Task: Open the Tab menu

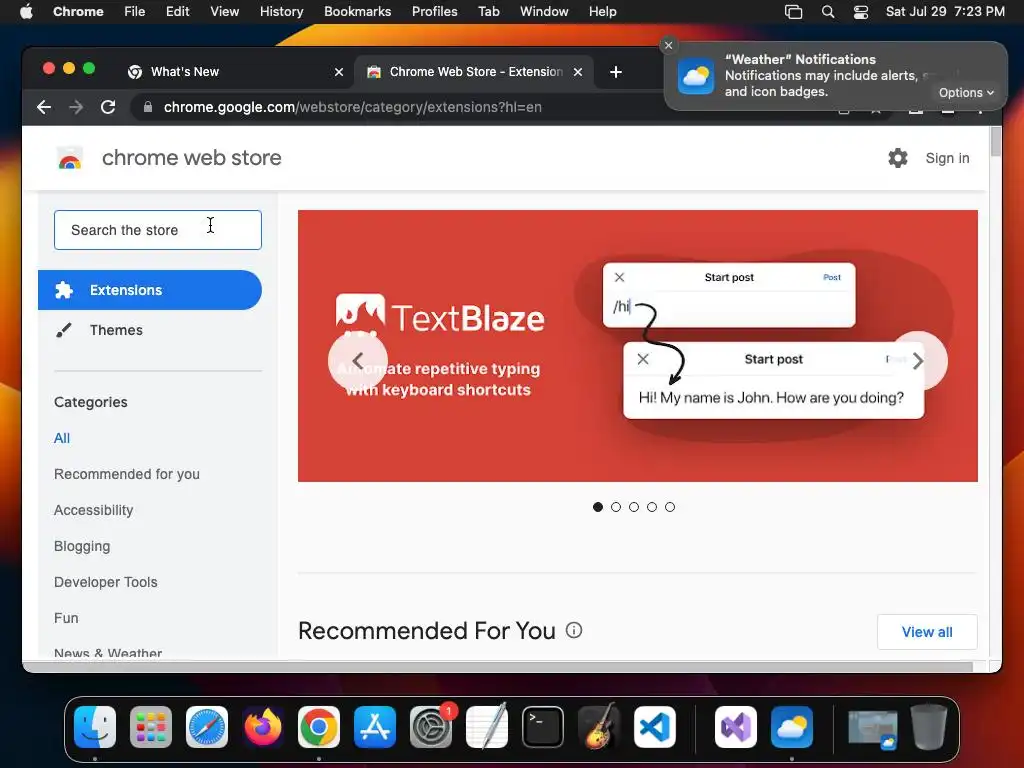Action: (488, 12)
